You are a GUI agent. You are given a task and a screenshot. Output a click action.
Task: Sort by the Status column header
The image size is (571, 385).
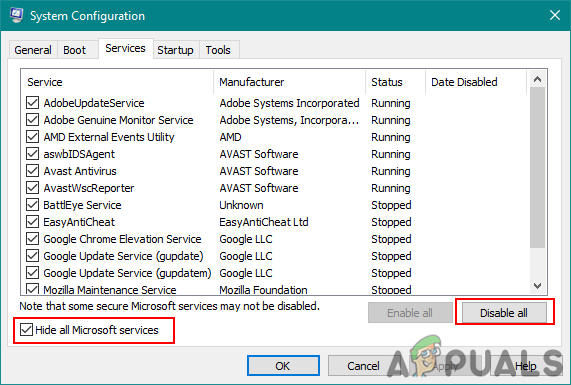point(395,82)
